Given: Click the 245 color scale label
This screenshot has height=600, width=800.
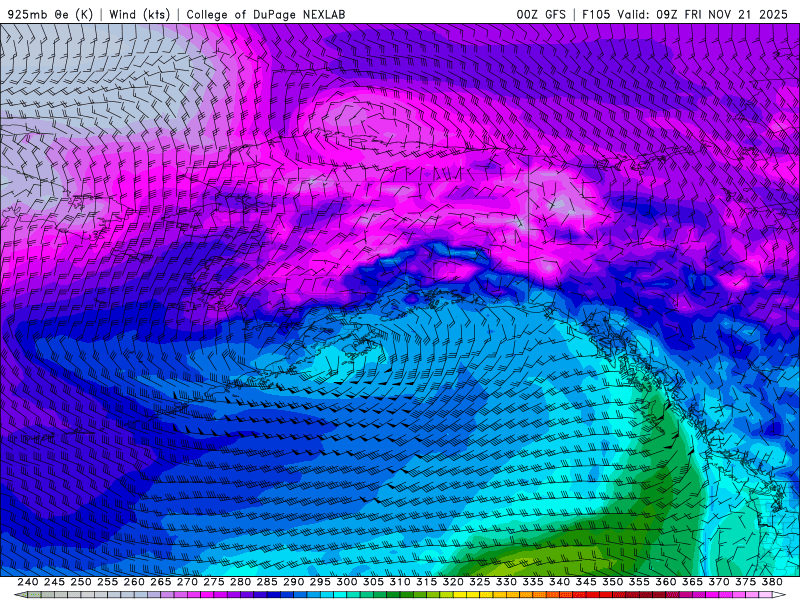Looking at the screenshot, I should [x=54, y=582].
